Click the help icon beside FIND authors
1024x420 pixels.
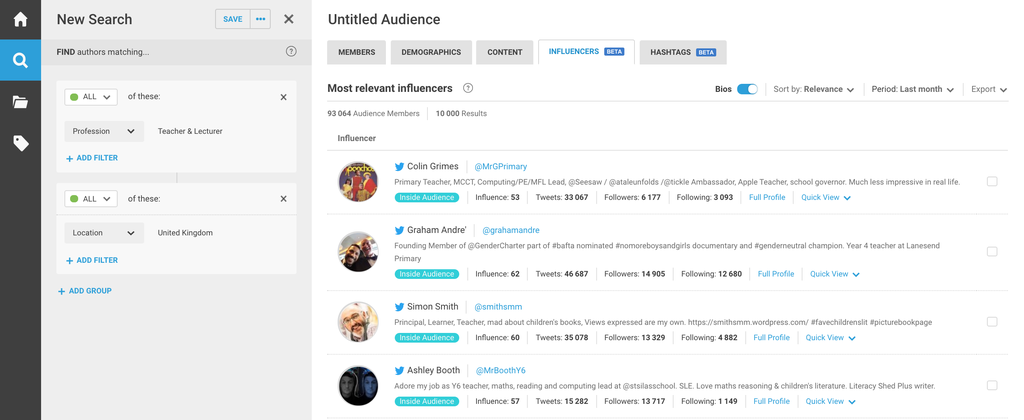[x=291, y=51]
